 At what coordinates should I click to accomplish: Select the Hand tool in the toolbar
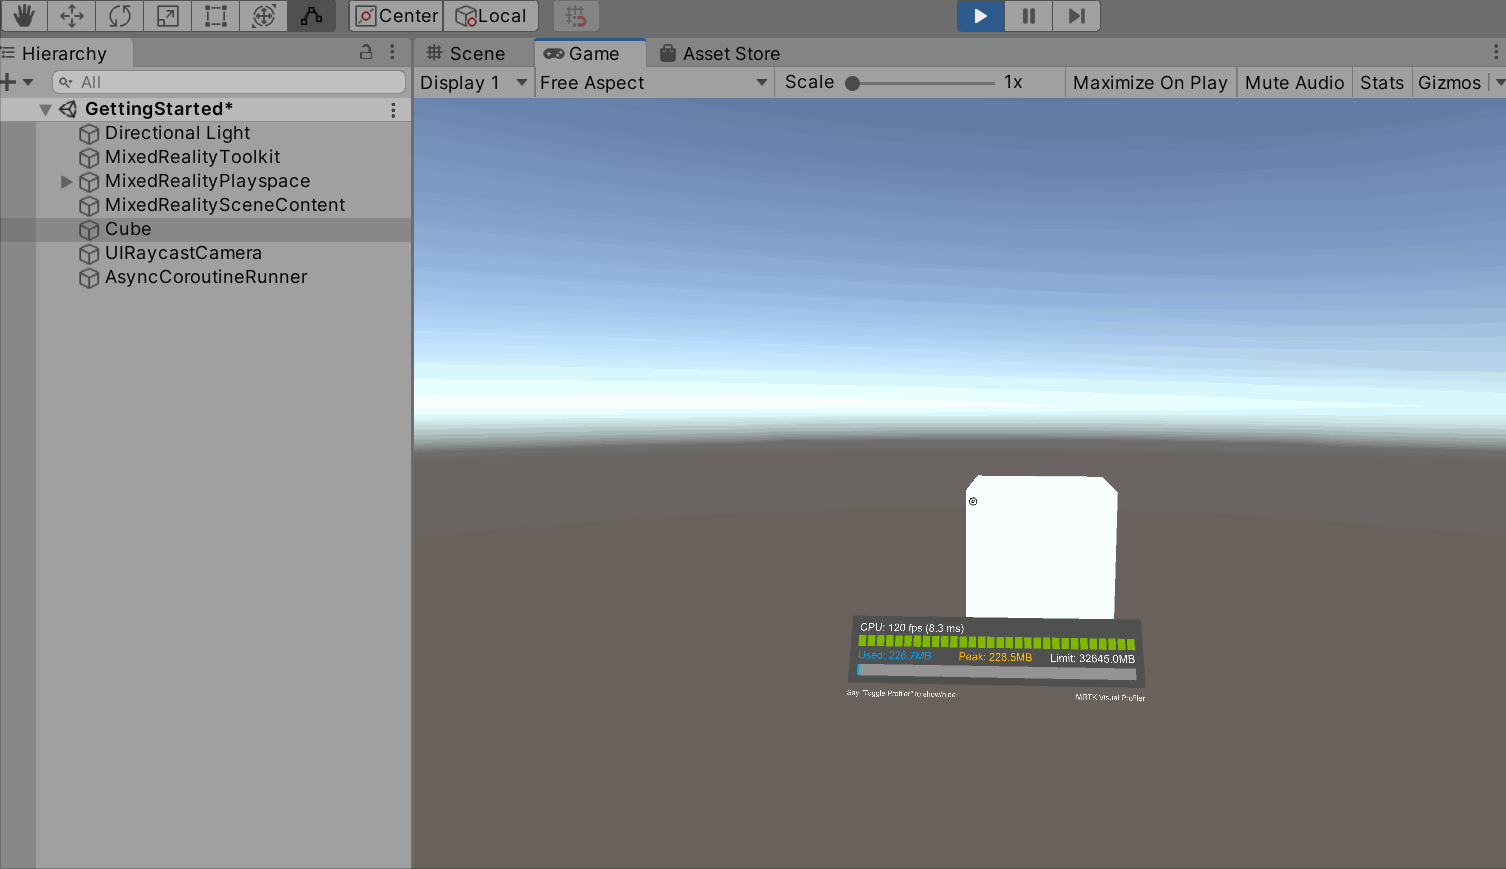click(23, 16)
